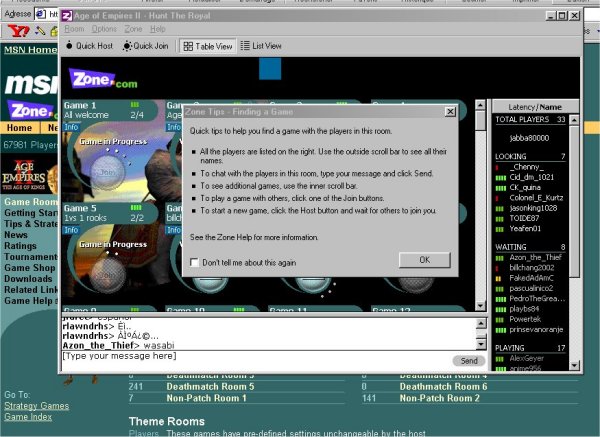Screen dimensions: 600x437
Task: Click Home tab on Zone web page
Action: tap(19, 128)
